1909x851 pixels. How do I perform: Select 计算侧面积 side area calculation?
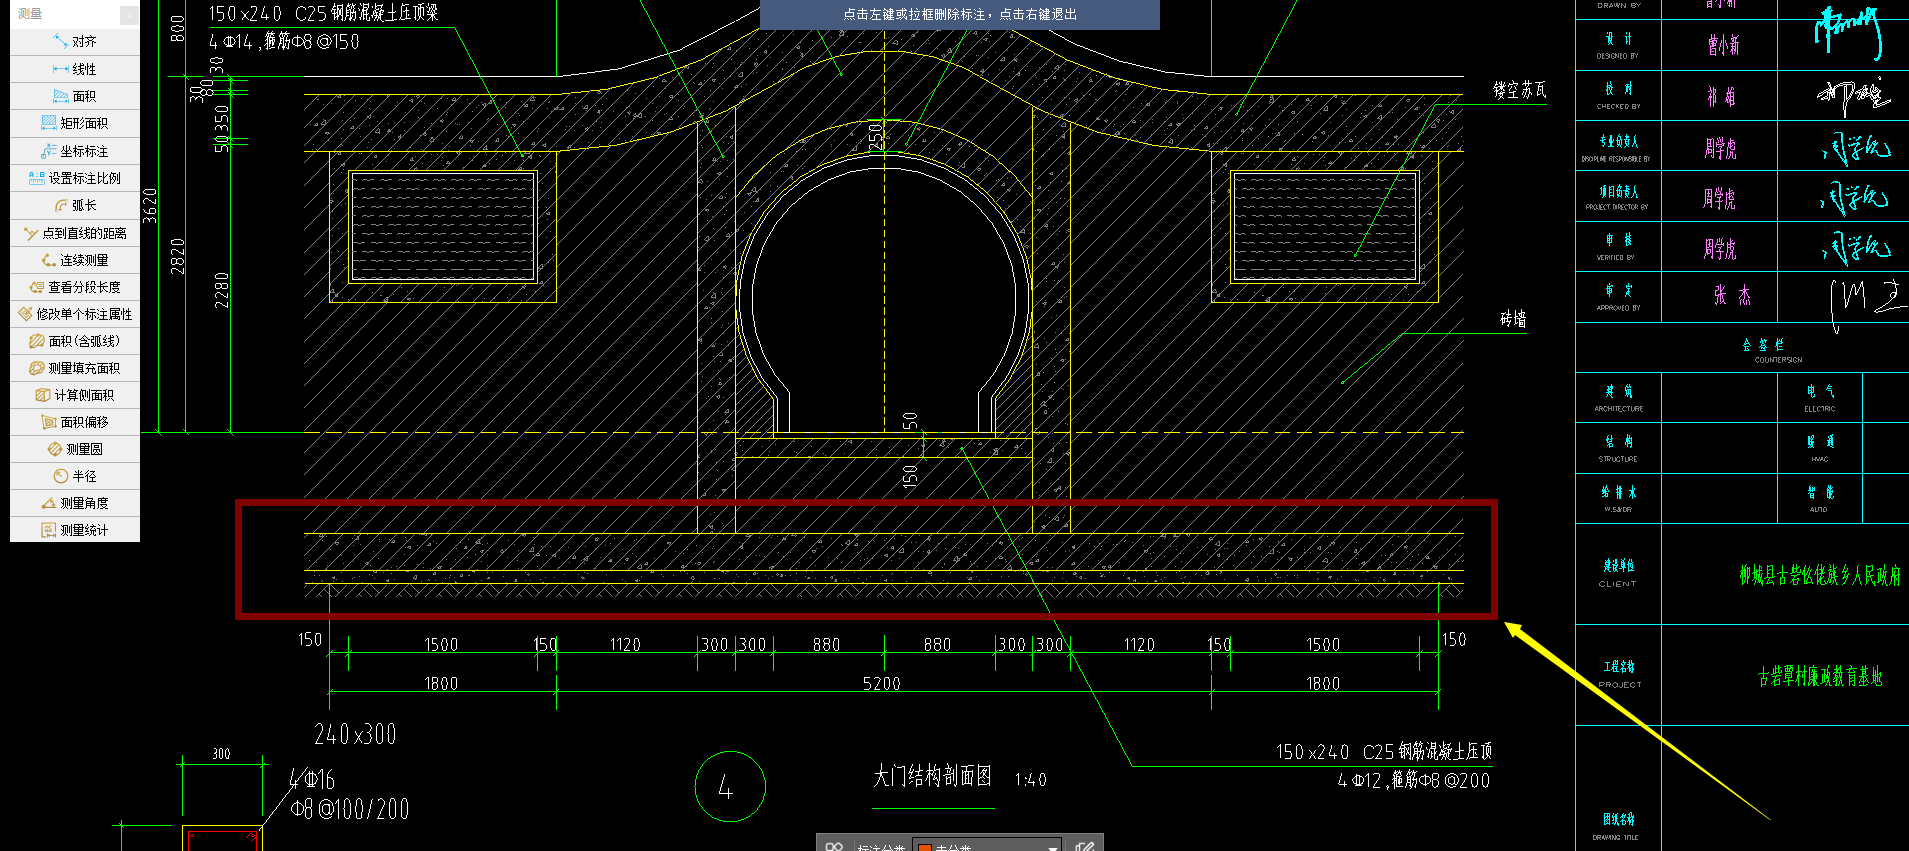click(75, 395)
